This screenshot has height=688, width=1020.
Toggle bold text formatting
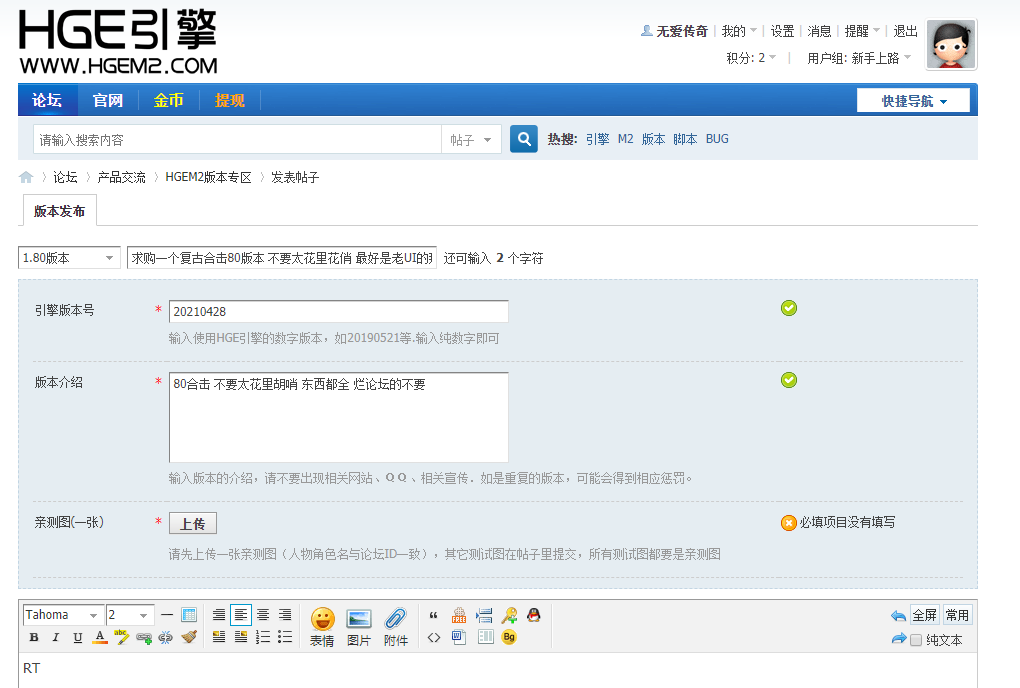tap(34, 637)
